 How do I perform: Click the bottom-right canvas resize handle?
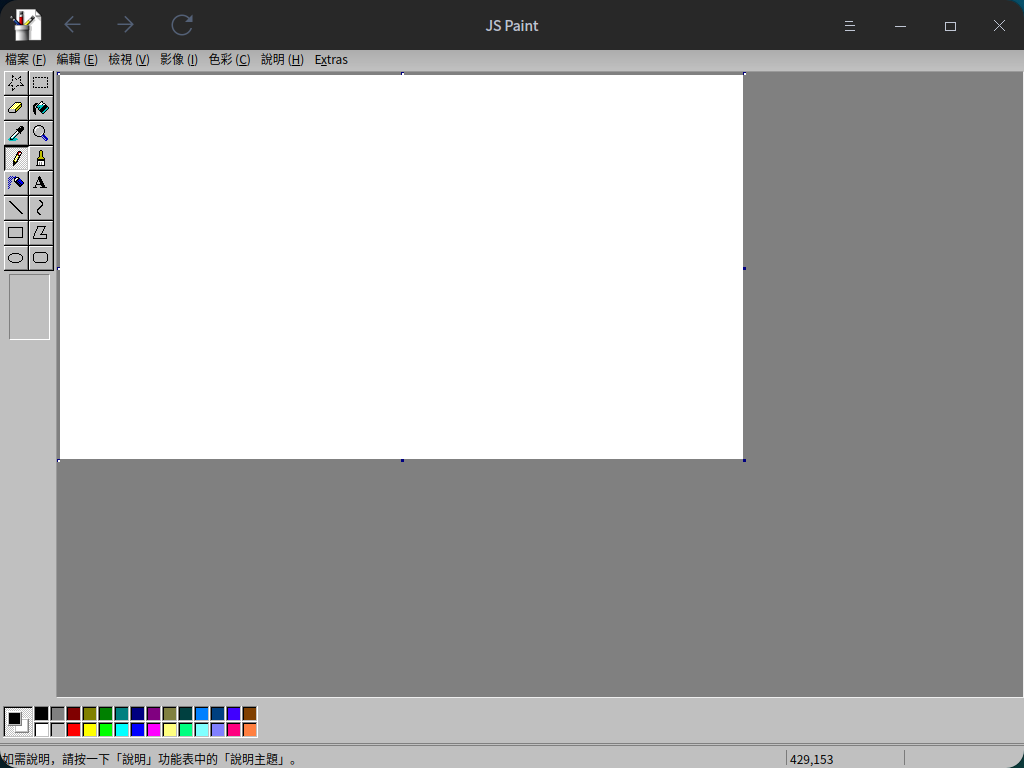tap(744, 460)
